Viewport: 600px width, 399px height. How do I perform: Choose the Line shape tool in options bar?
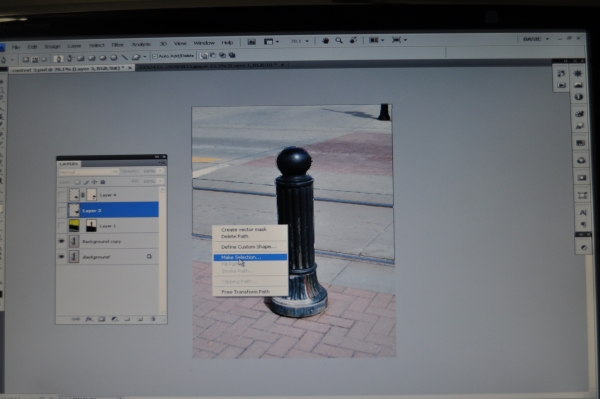(124, 58)
